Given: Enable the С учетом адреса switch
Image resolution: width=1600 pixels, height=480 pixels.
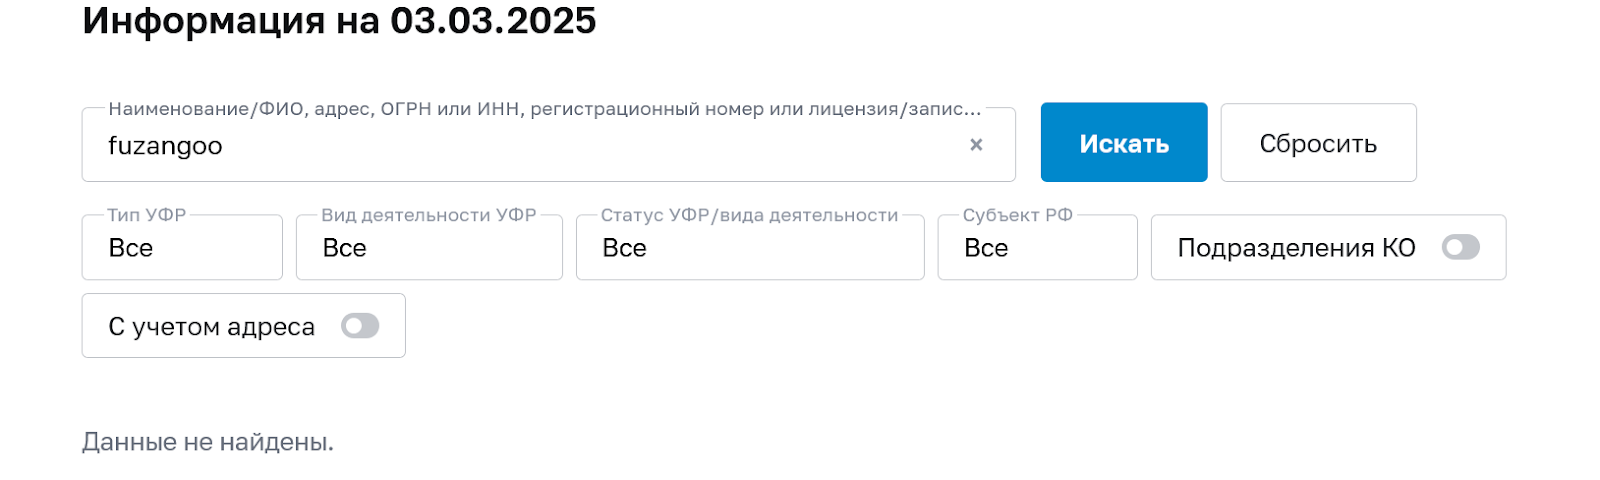Looking at the screenshot, I should point(360,326).
